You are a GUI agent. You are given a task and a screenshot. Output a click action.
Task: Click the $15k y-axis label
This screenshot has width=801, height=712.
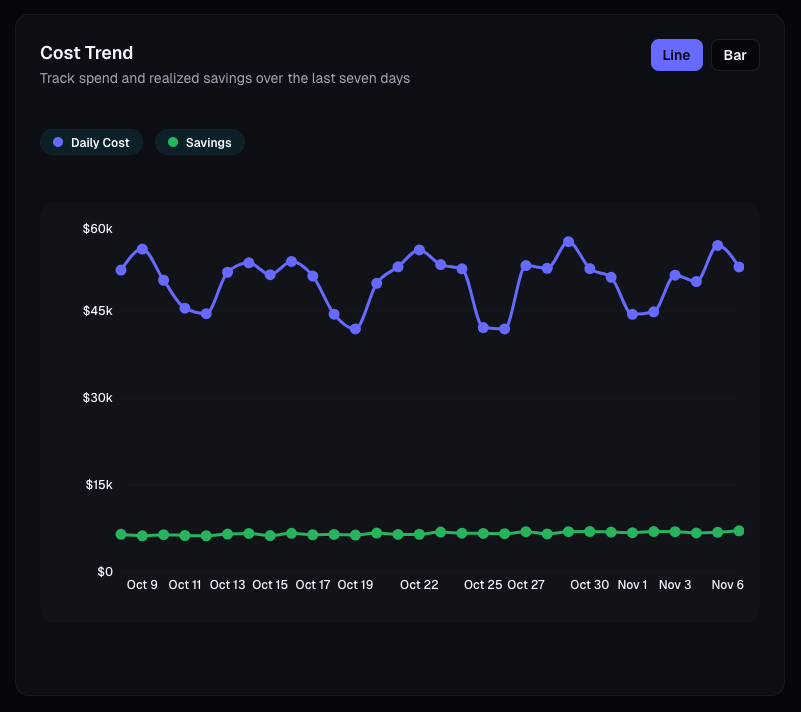click(x=97, y=485)
